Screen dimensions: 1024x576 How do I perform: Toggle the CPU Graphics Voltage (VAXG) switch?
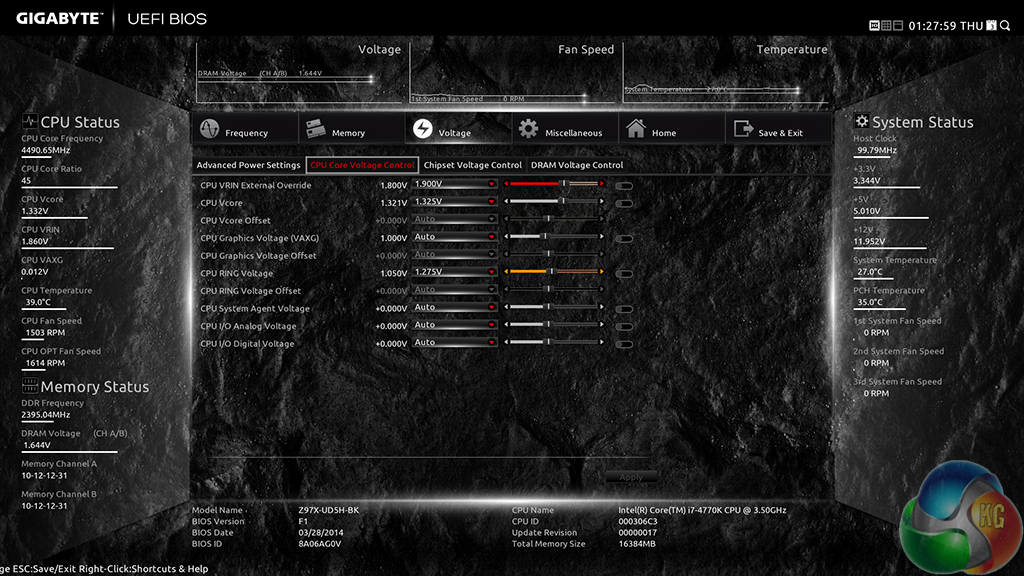click(624, 239)
